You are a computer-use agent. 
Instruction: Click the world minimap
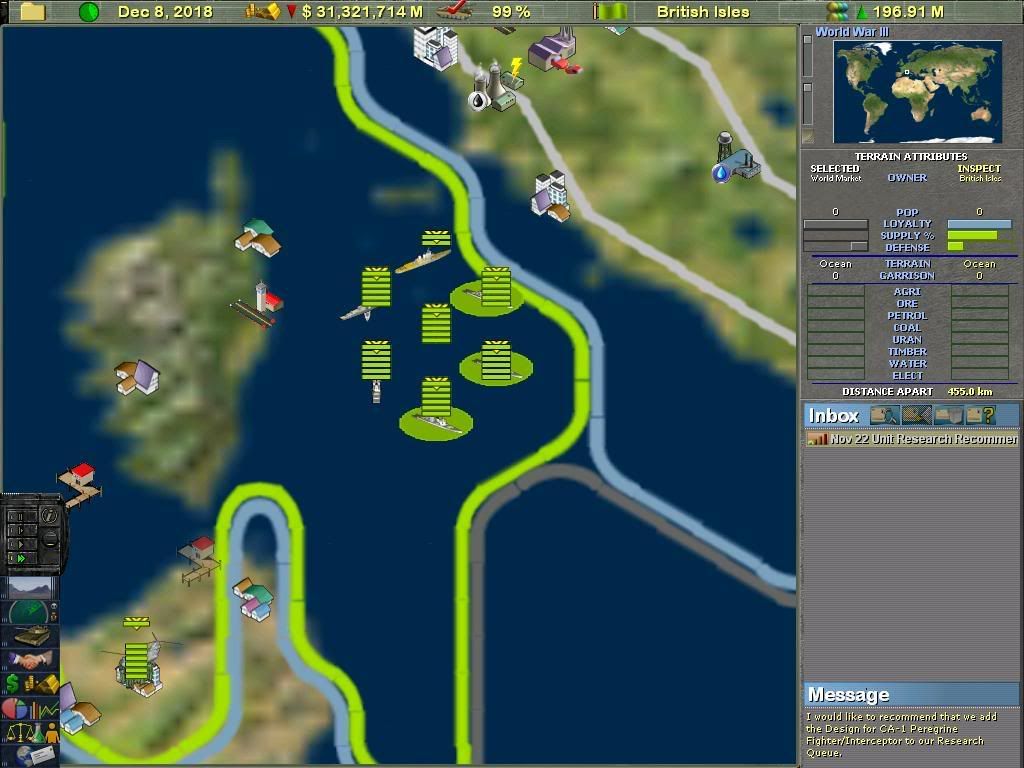tap(917, 91)
